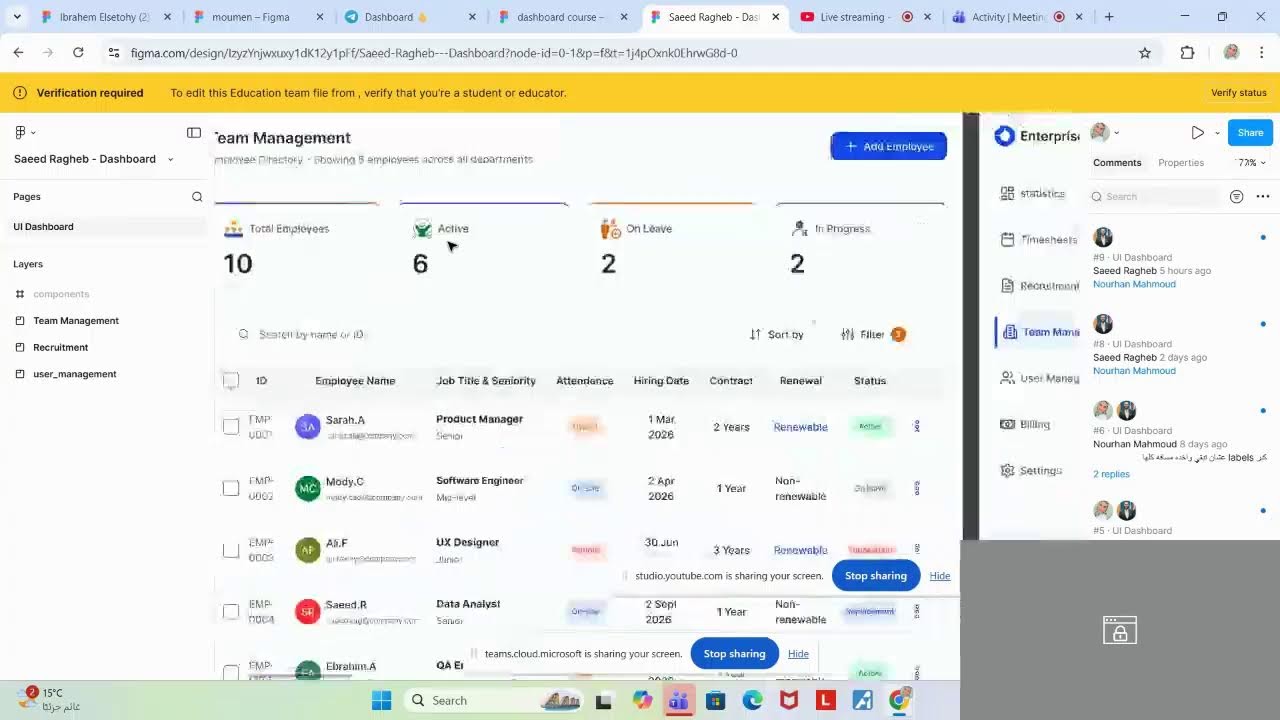
Task: Click the browser address bar URL
Action: pos(434,53)
